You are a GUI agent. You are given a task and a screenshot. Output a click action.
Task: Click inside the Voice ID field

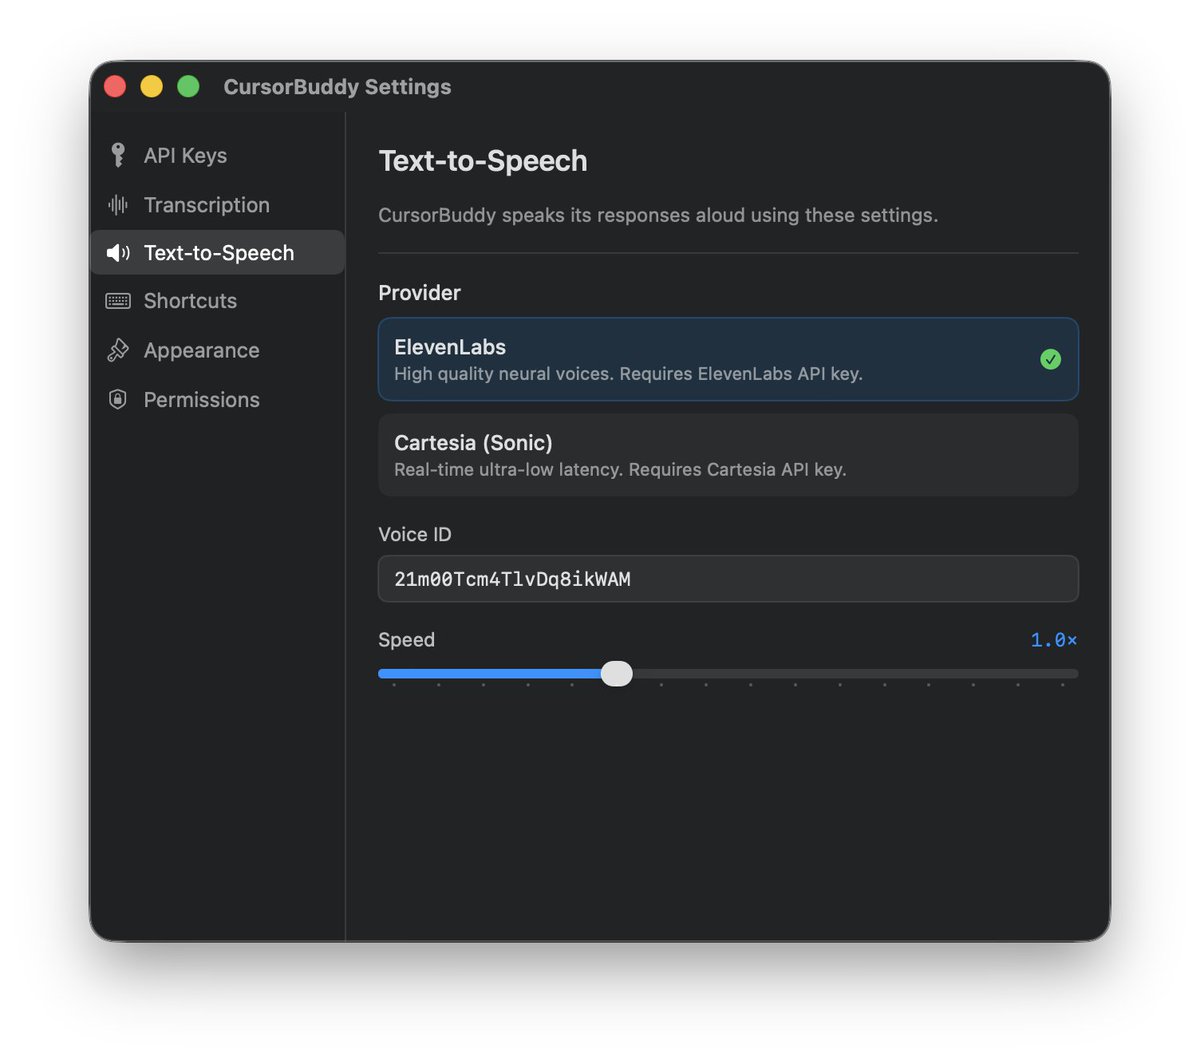tap(727, 578)
